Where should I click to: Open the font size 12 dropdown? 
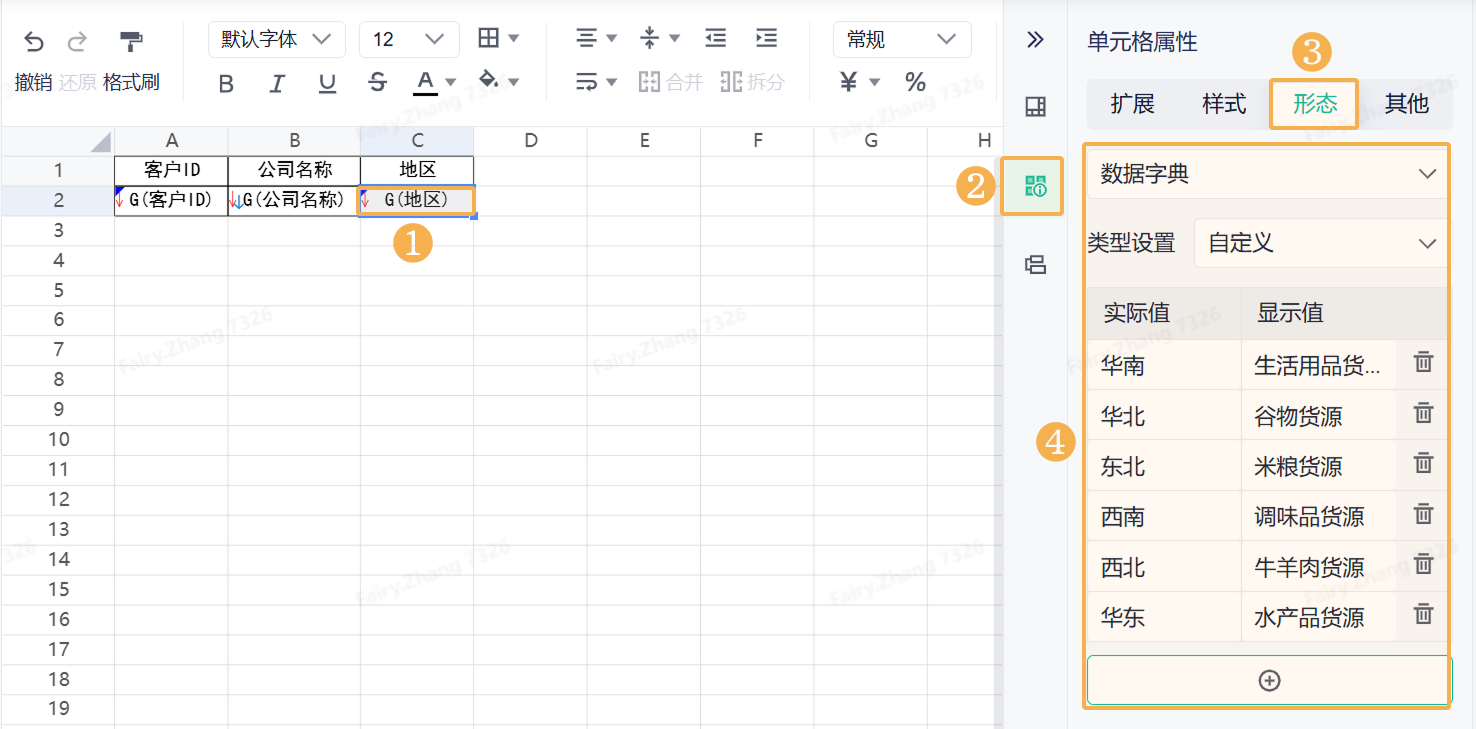409,39
